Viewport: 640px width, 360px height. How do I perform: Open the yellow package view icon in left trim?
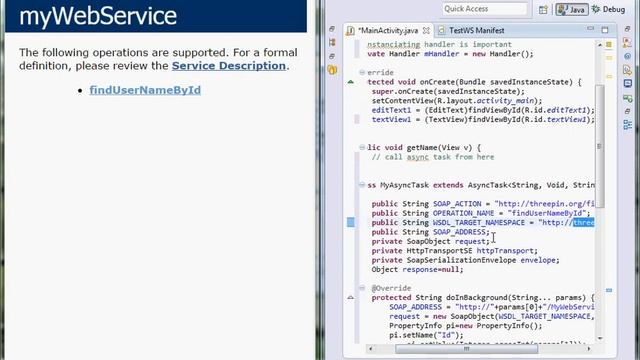point(332,70)
